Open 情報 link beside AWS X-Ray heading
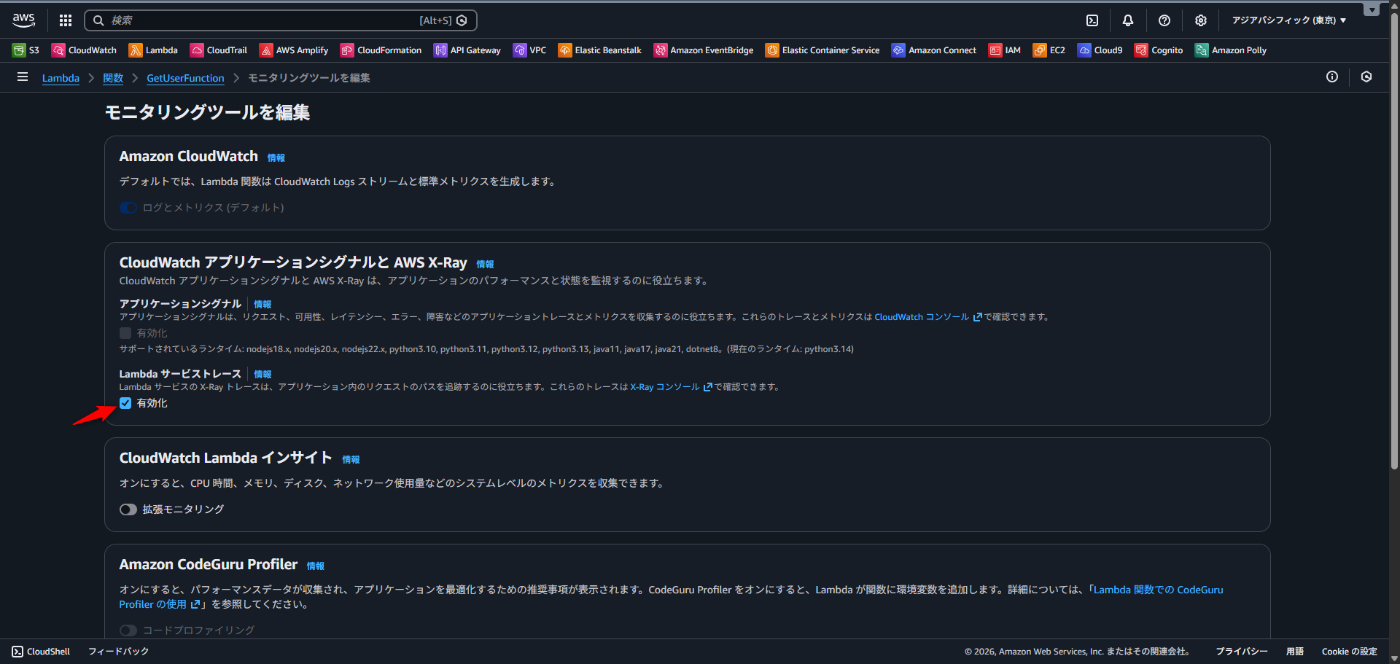The height and width of the screenshot is (664, 1400). (485, 264)
